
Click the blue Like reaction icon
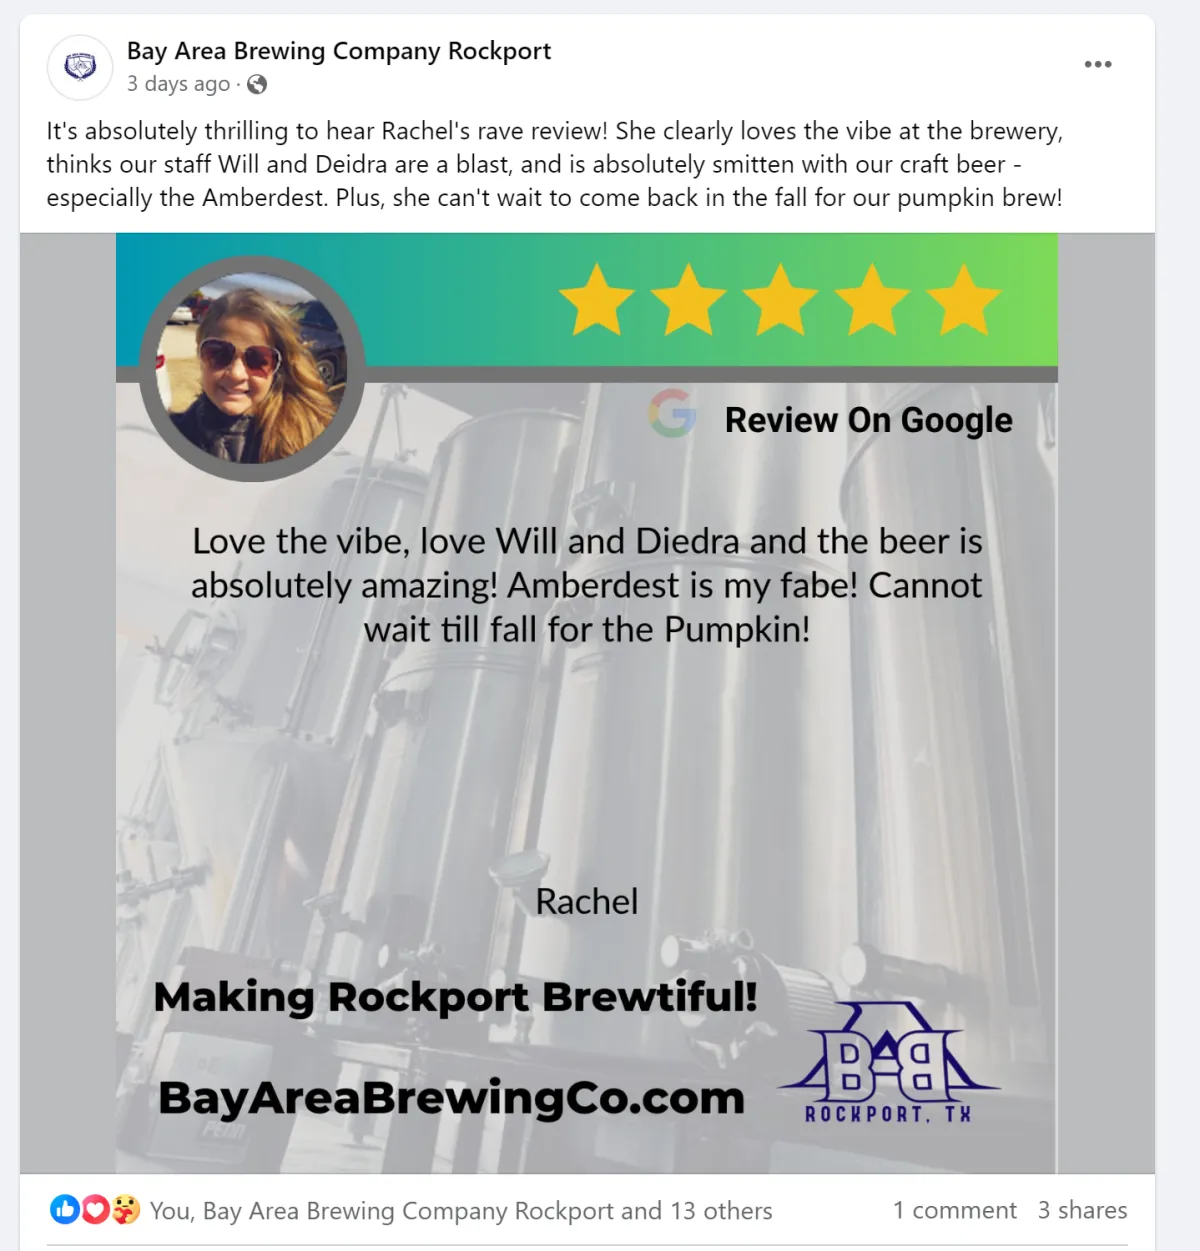(65, 1209)
